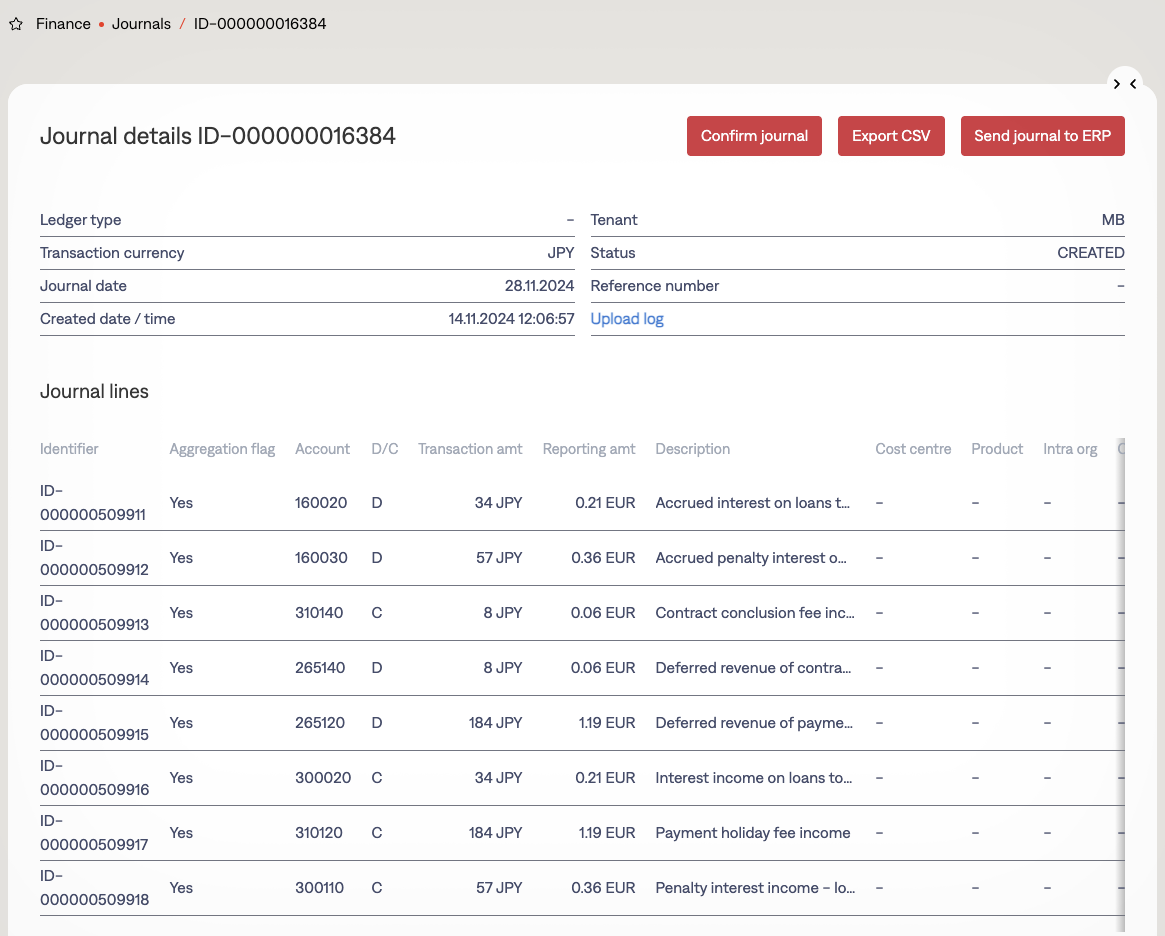Select the Payment holiday fee income row
The height and width of the screenshot is (936, 1165).
[752, 833]
